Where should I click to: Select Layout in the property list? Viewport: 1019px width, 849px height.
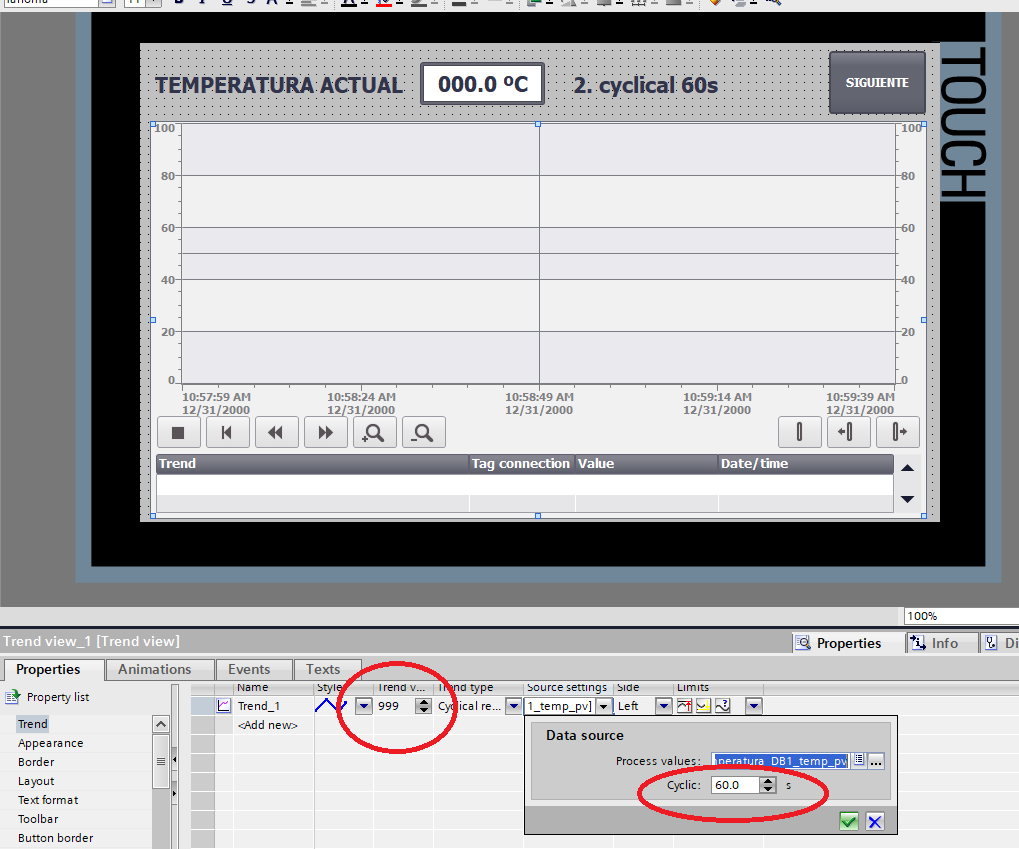[36, 781]
